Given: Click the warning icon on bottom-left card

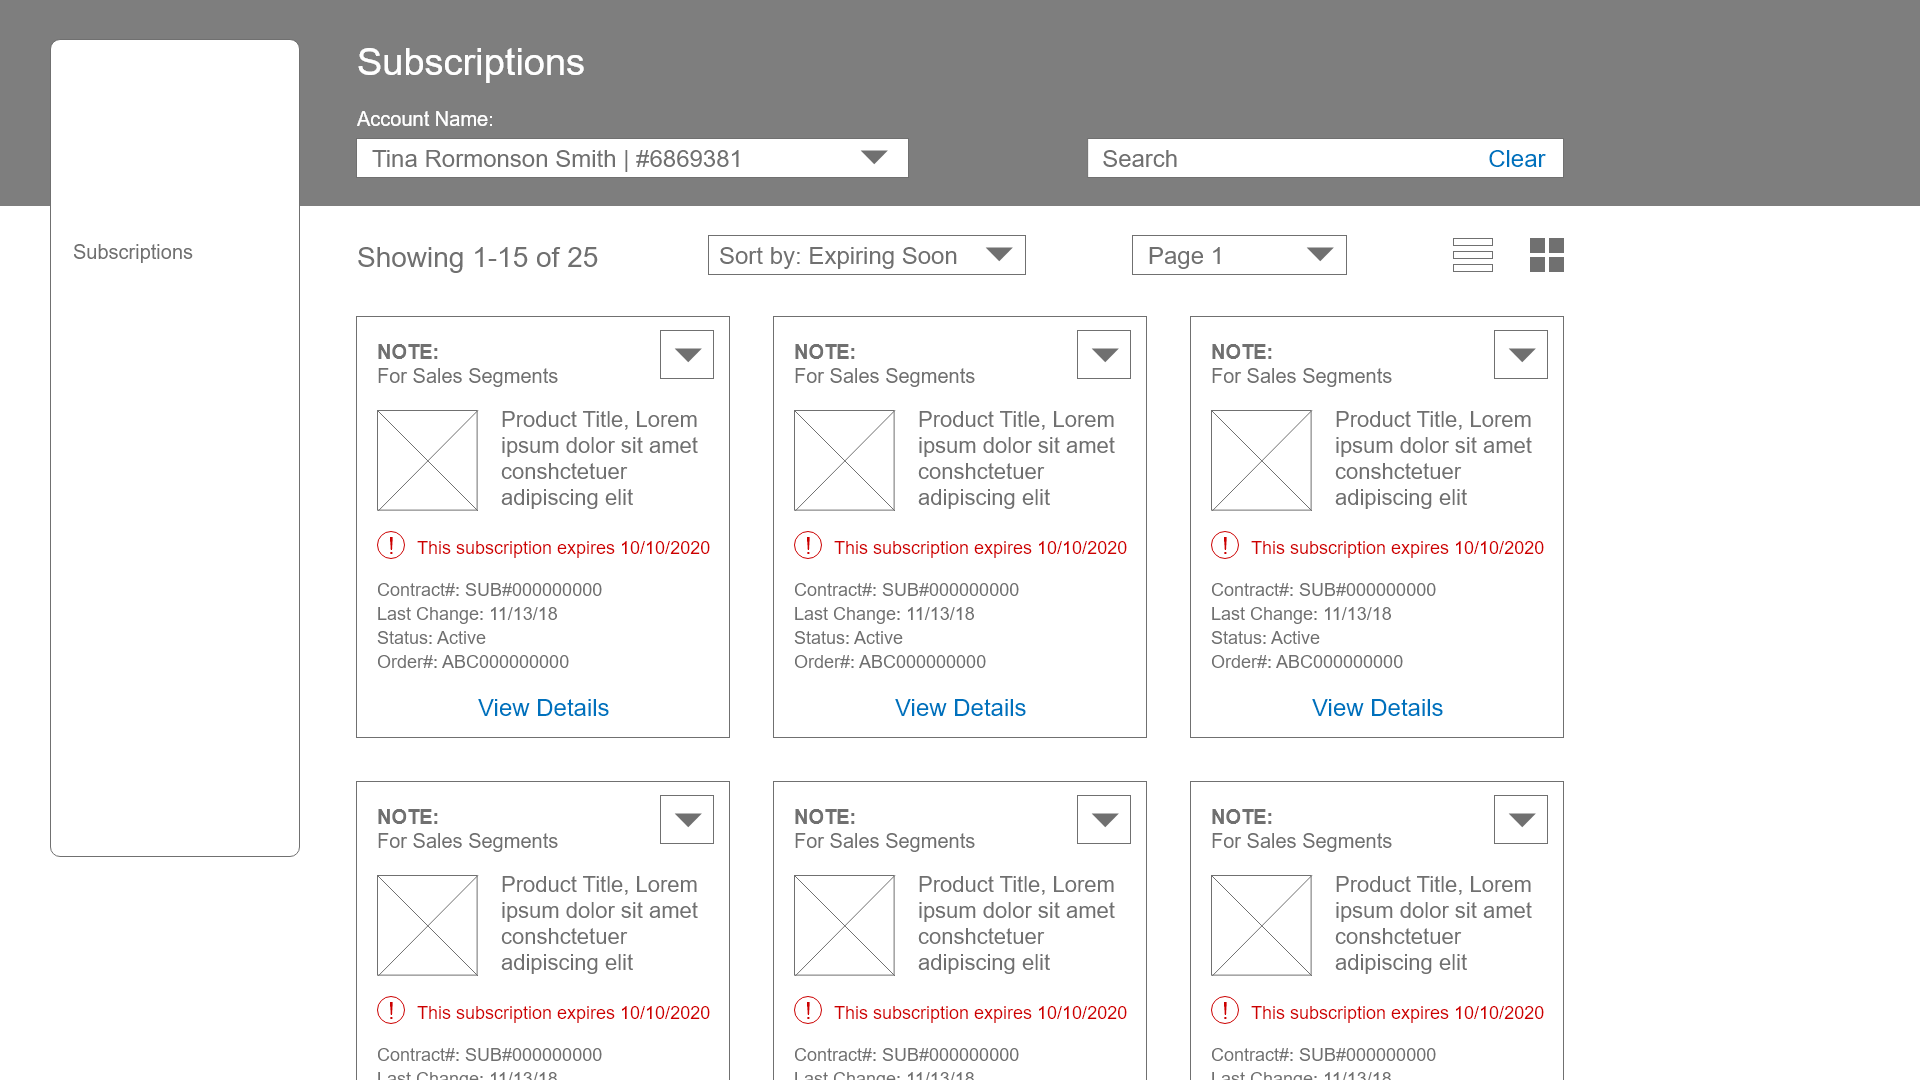Looking at the screenshot, I should point(391,1010).
